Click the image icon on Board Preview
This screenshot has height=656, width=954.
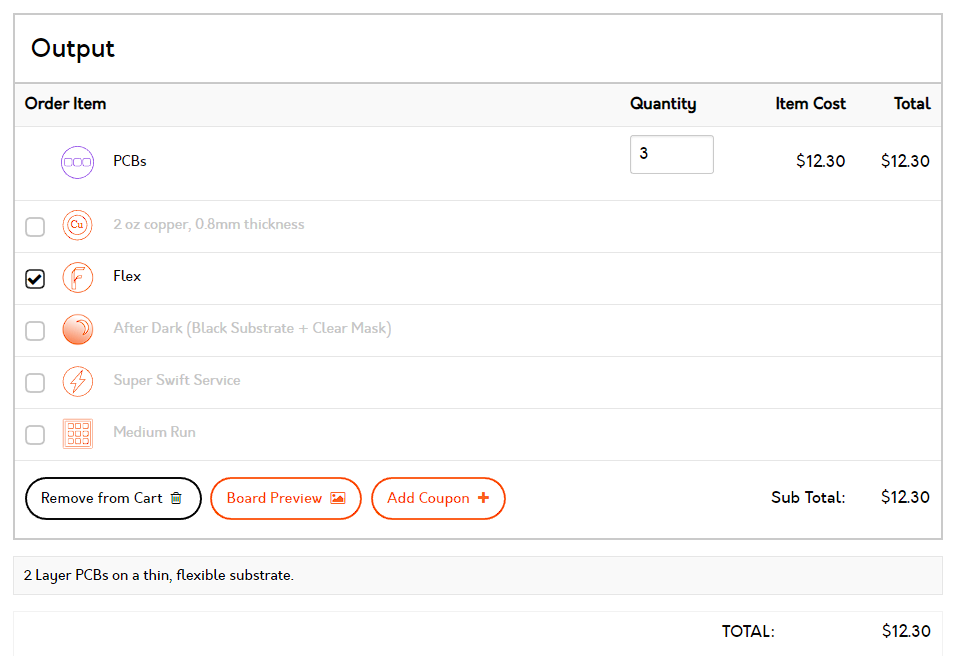coord(338,498)
